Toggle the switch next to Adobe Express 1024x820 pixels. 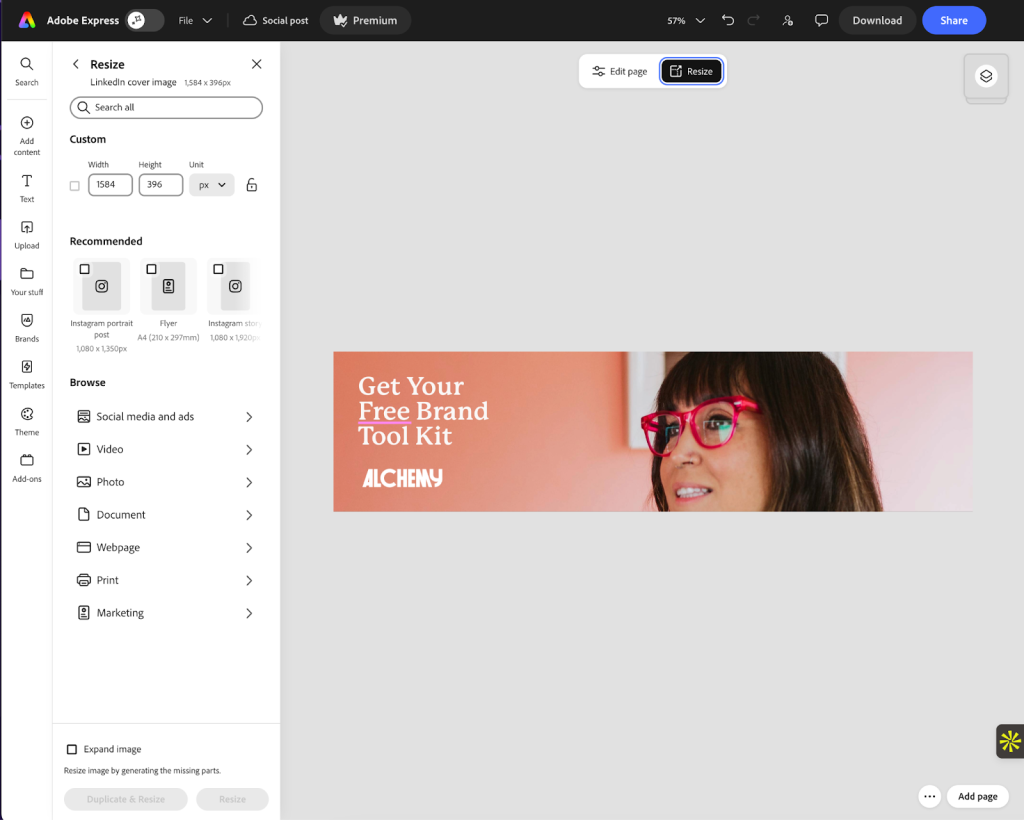click(x=144, y=20)
